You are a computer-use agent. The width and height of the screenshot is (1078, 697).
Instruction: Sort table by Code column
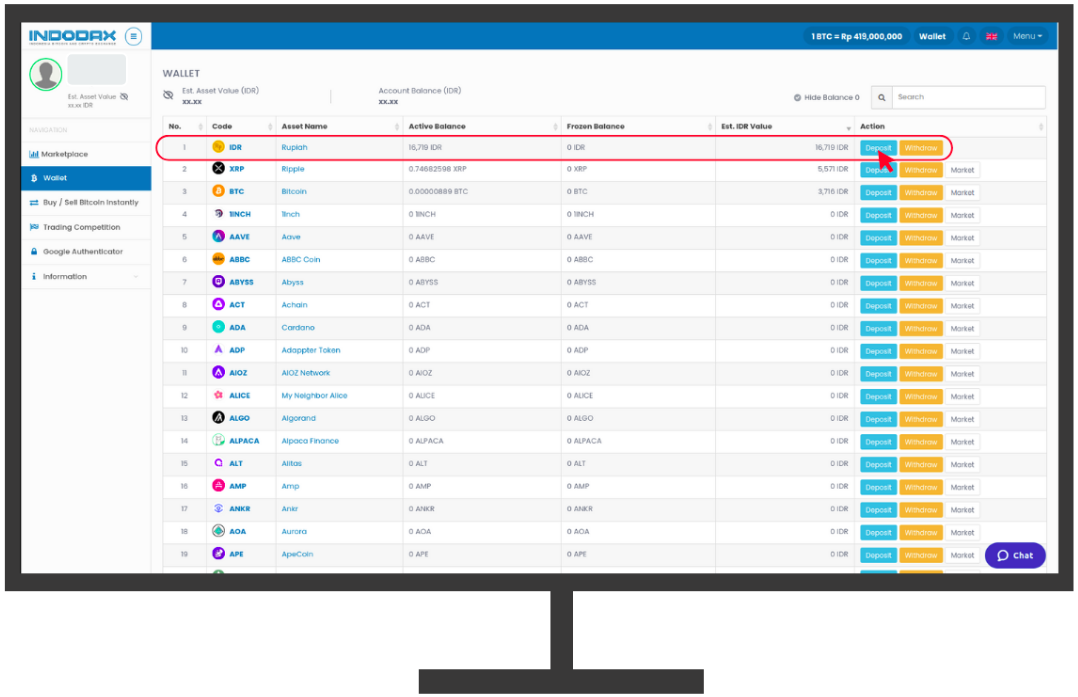tap(241, 126)
